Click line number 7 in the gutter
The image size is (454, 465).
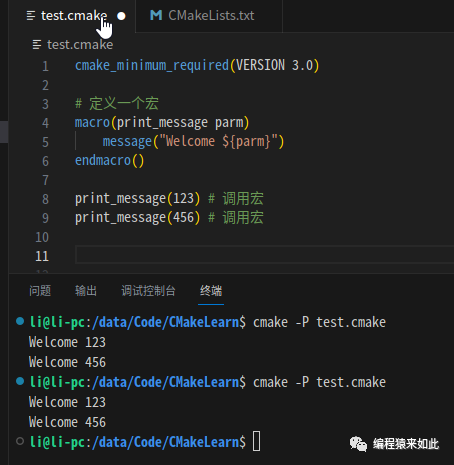coord(45,180)
